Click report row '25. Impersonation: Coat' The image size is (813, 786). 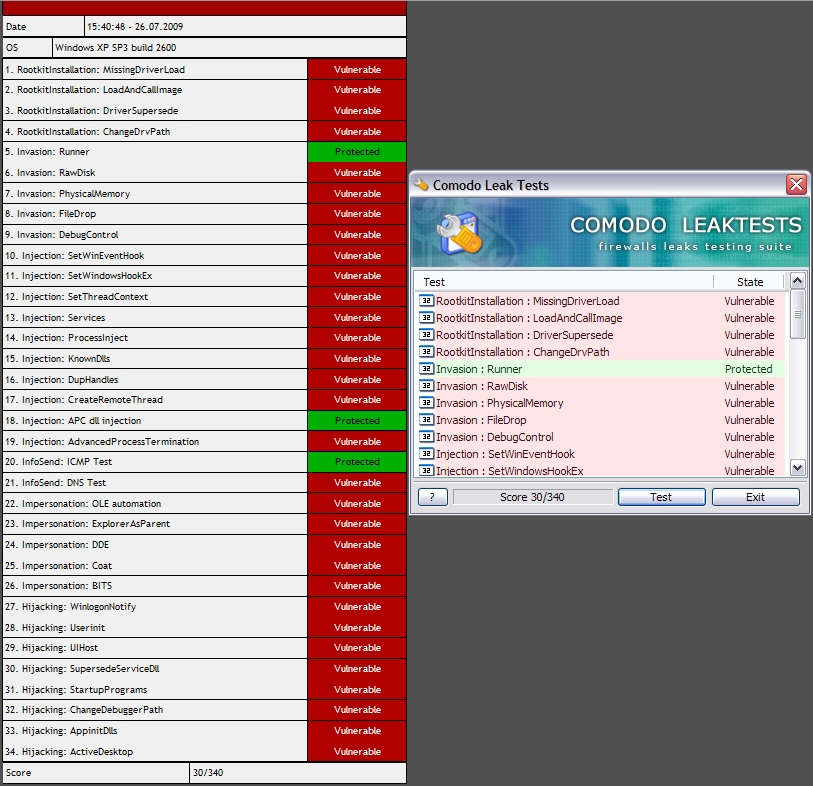pyautogui.click(x=155, y=565)
